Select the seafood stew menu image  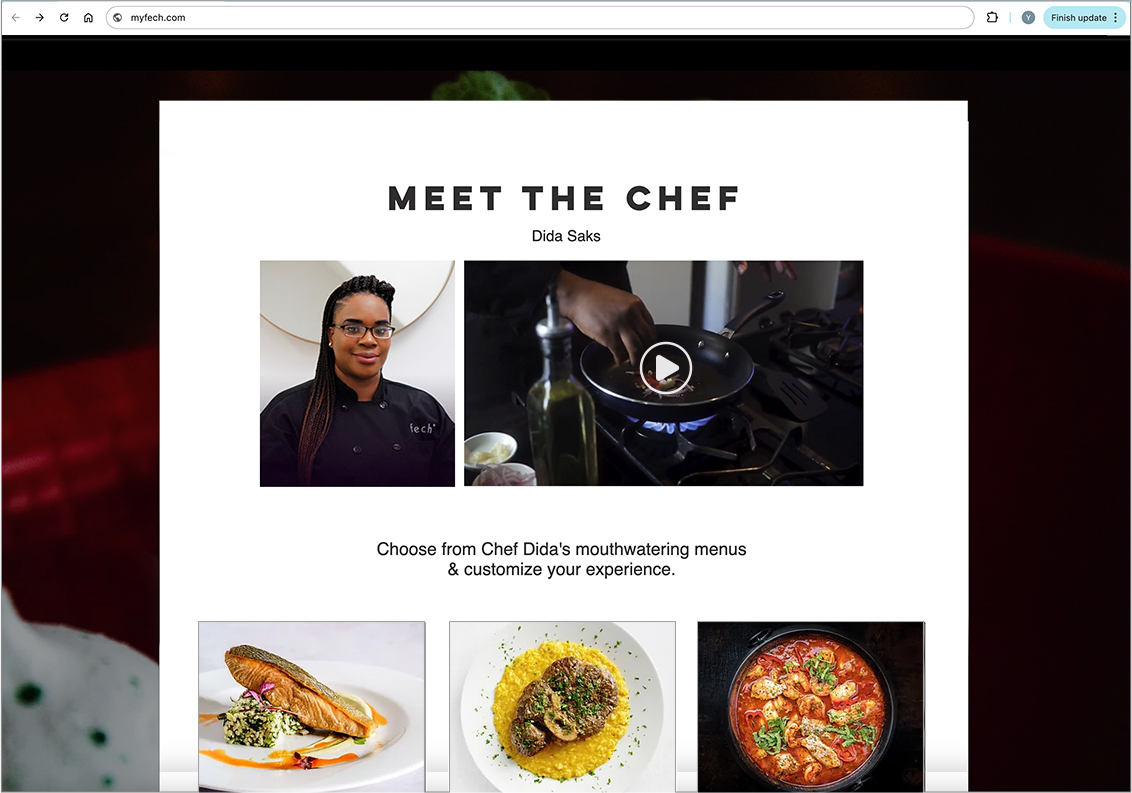[811, 706]
